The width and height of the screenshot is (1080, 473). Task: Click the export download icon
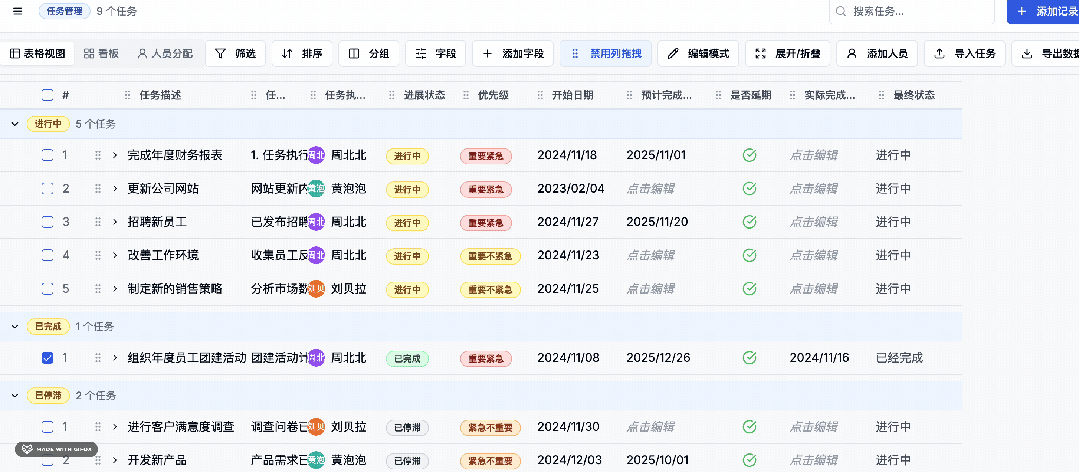(x=1027, y=54)
